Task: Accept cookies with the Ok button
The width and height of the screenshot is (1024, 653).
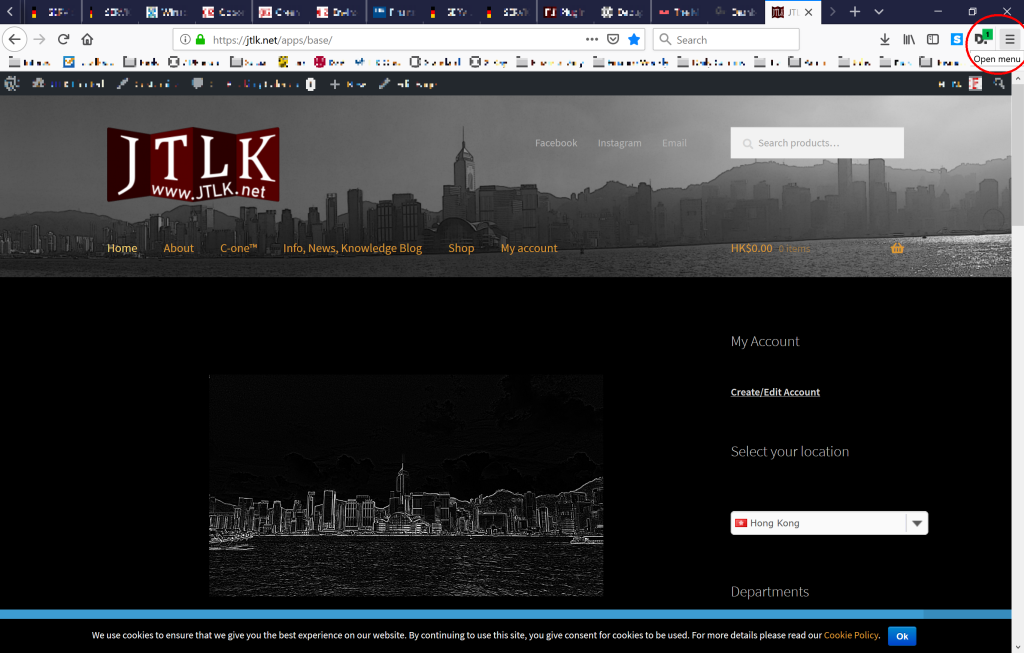Action: [902, 636]
